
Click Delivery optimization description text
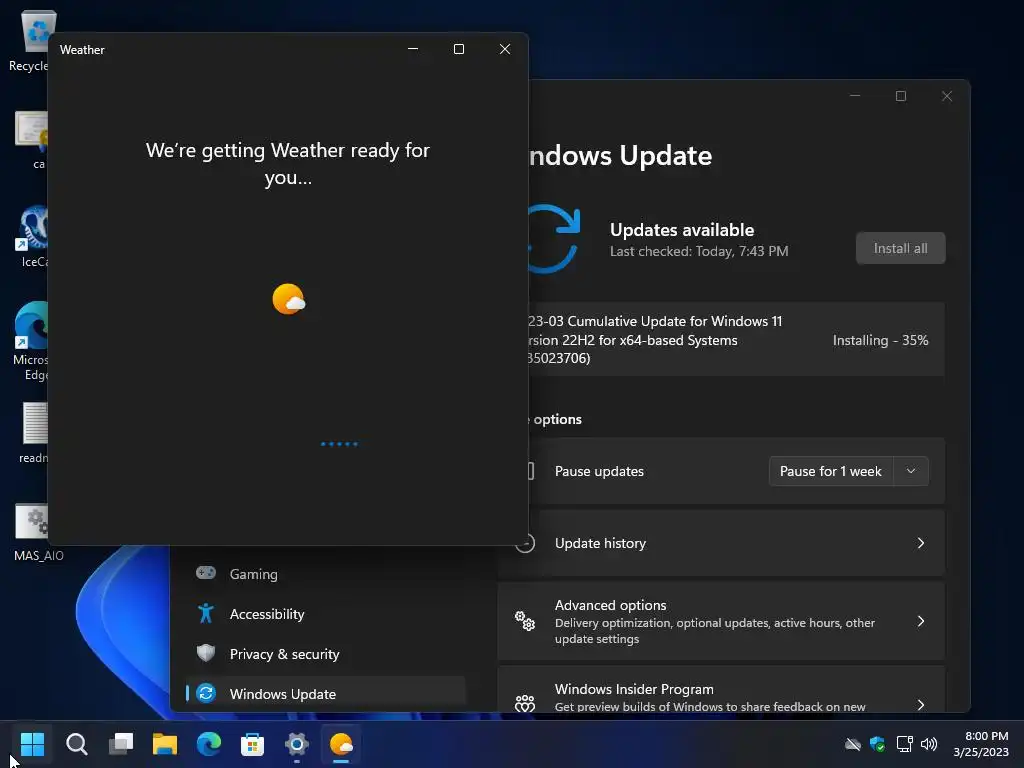click(714, 630)
